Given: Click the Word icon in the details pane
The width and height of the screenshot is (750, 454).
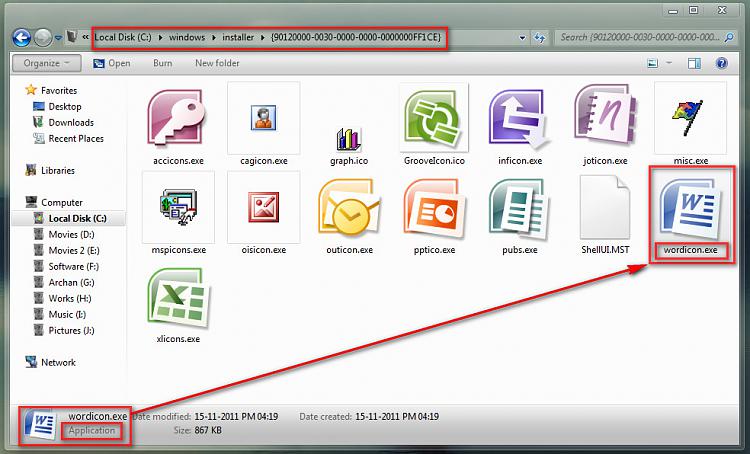Looking at the screenshot, I should point(40,425).
